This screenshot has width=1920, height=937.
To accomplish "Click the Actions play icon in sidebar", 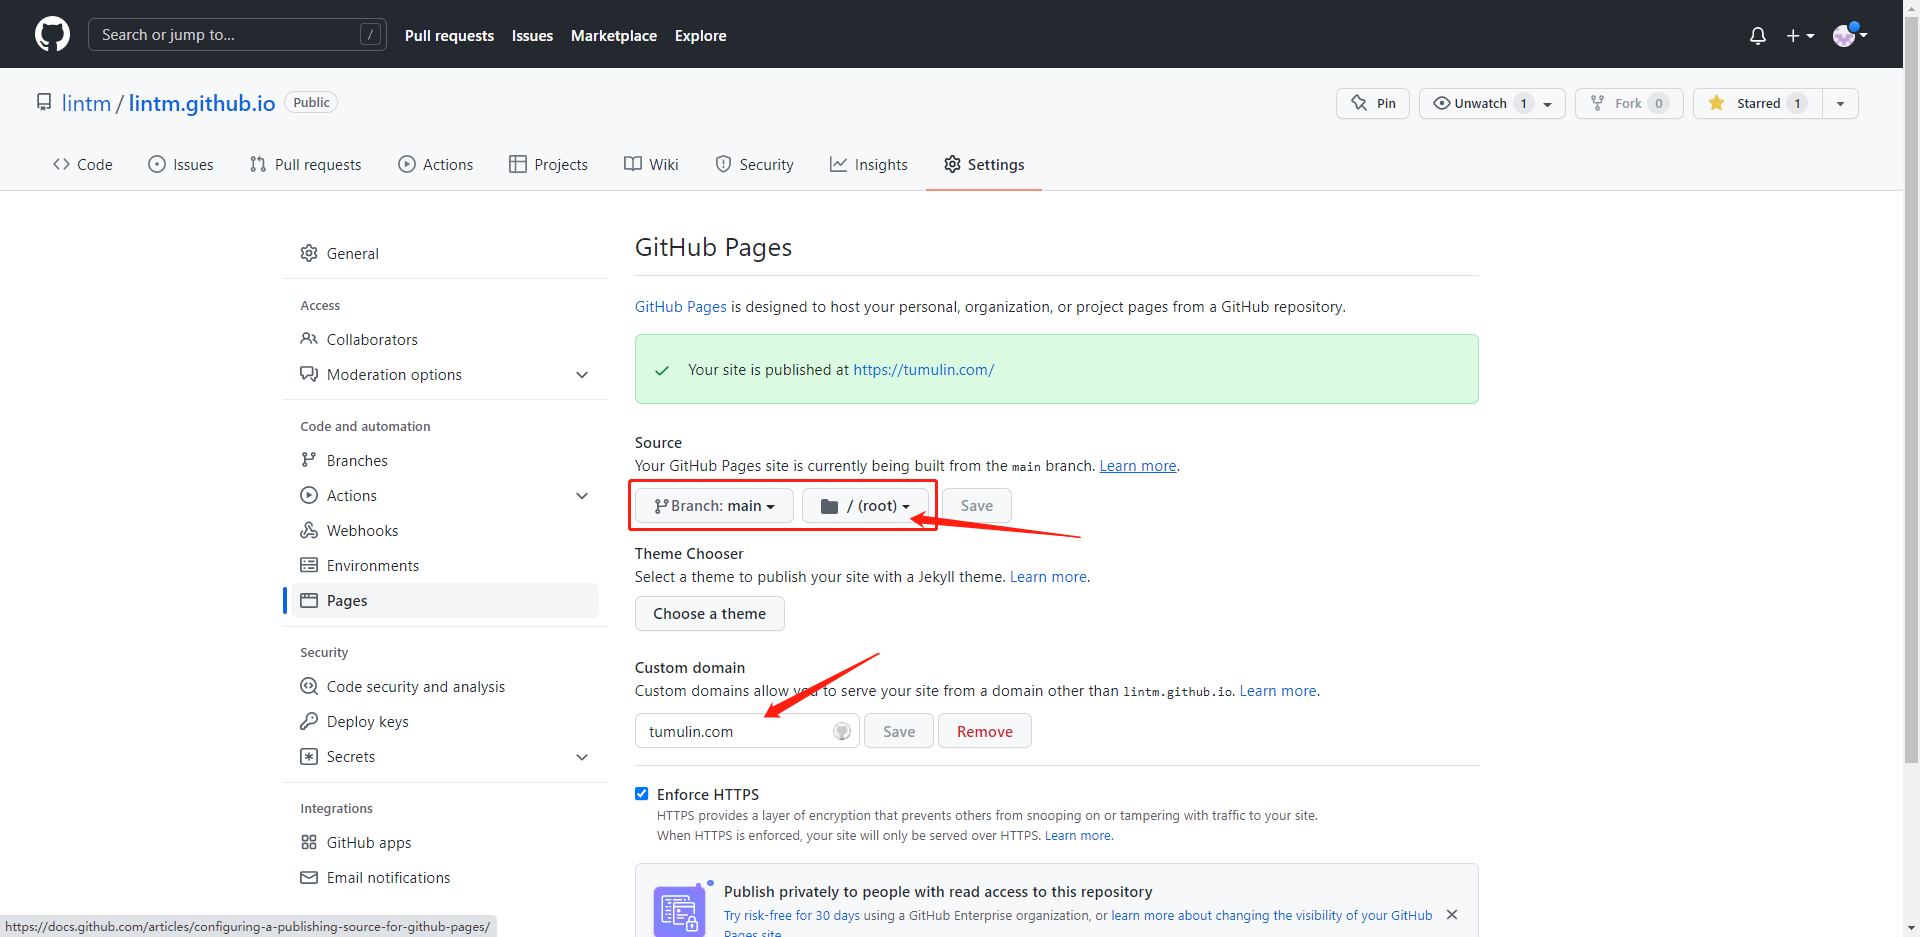I will click(x=309, y=495).
